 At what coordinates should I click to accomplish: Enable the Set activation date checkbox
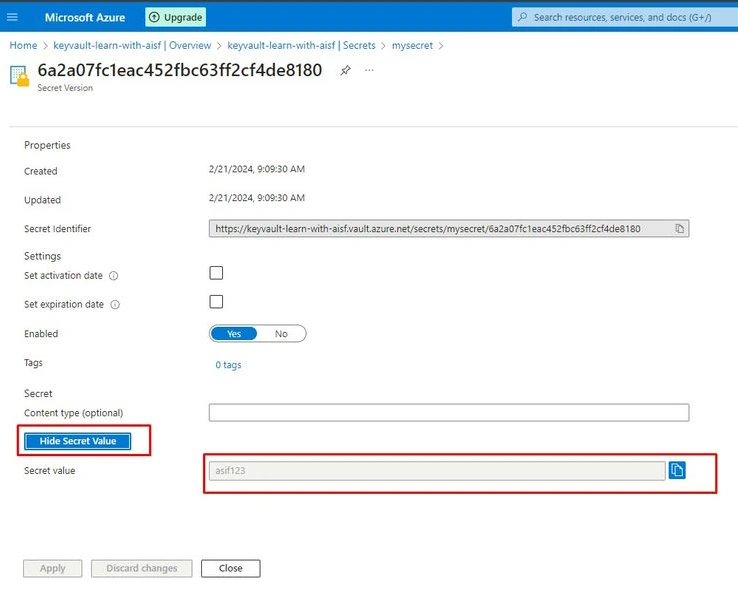216,273
